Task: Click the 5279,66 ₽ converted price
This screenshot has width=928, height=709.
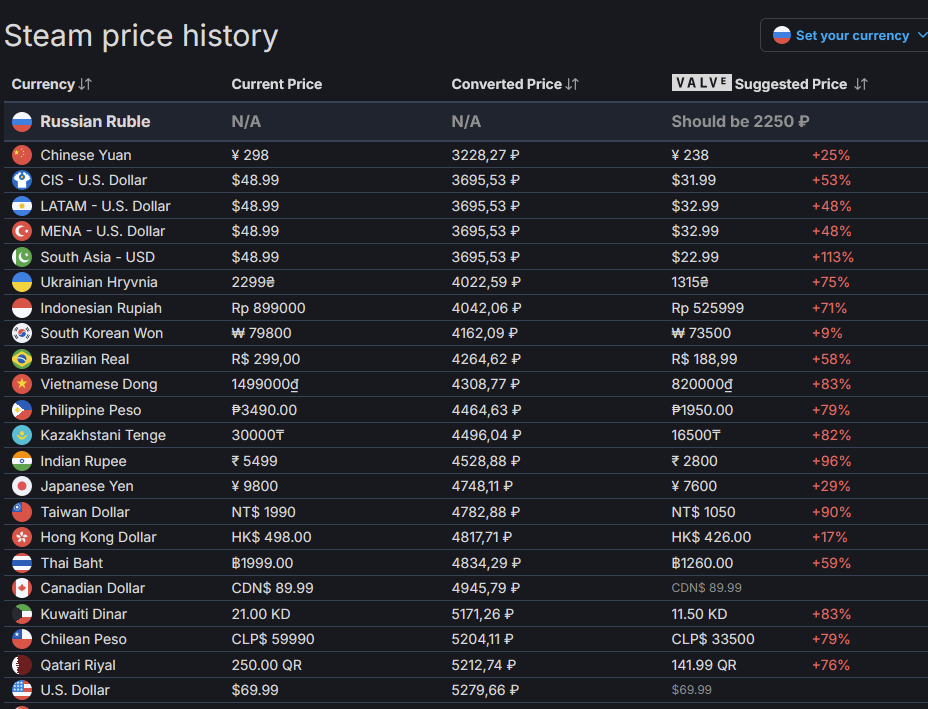Action: pos(485,690)
